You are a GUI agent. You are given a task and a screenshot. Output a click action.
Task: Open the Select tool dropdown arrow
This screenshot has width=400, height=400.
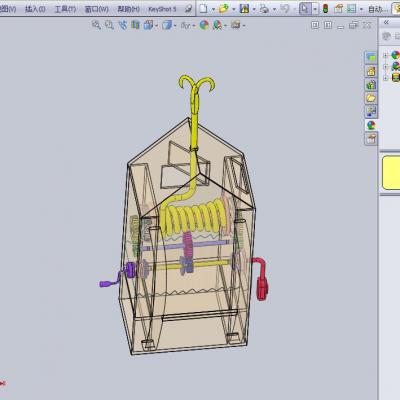315,9
